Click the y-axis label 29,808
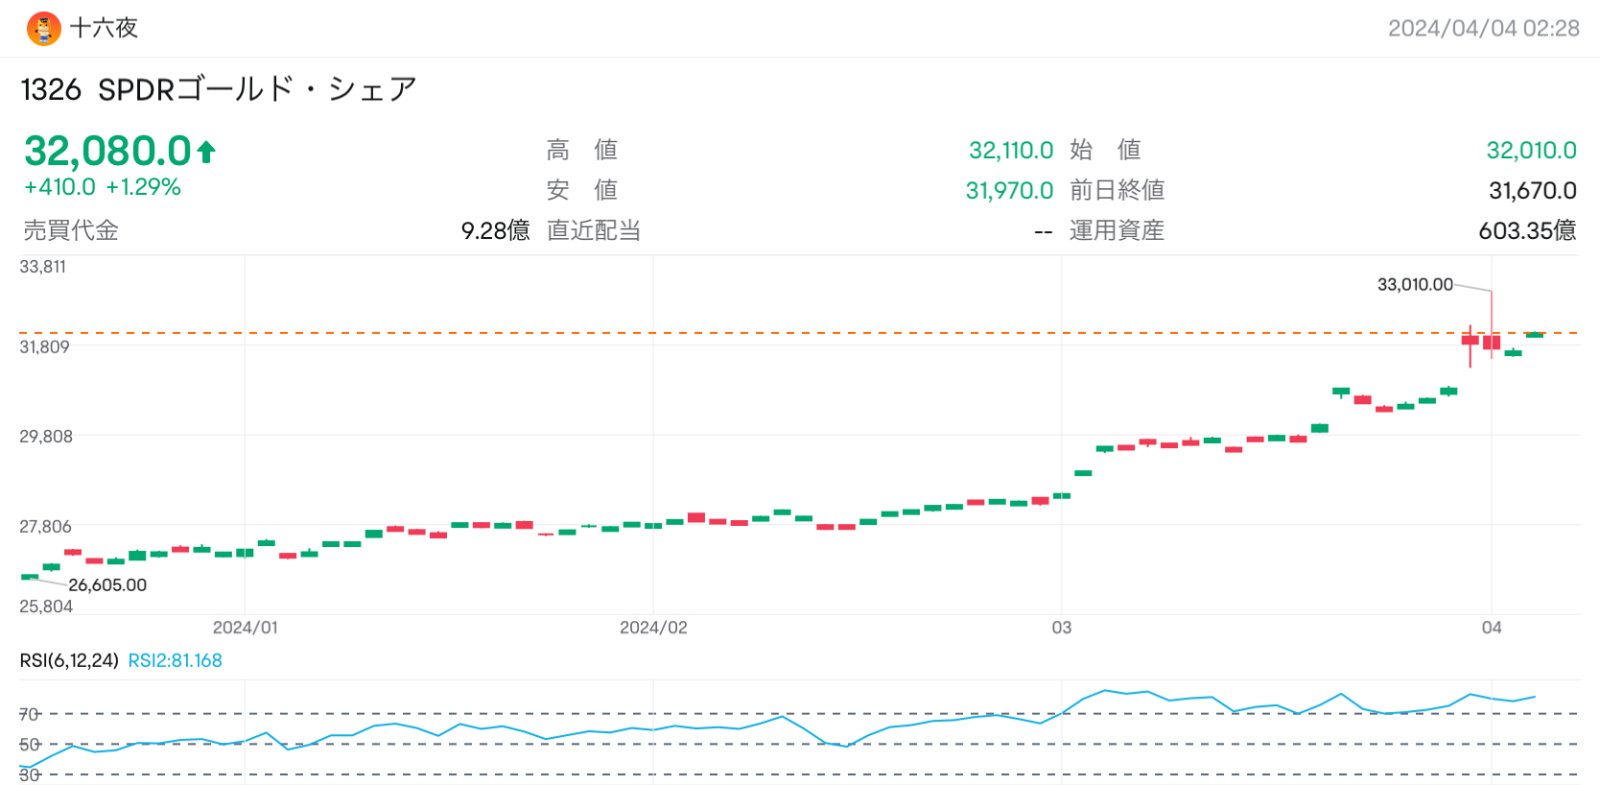Image resolution: width=1600 pixels, height=785 pixels. coord(46,436)
